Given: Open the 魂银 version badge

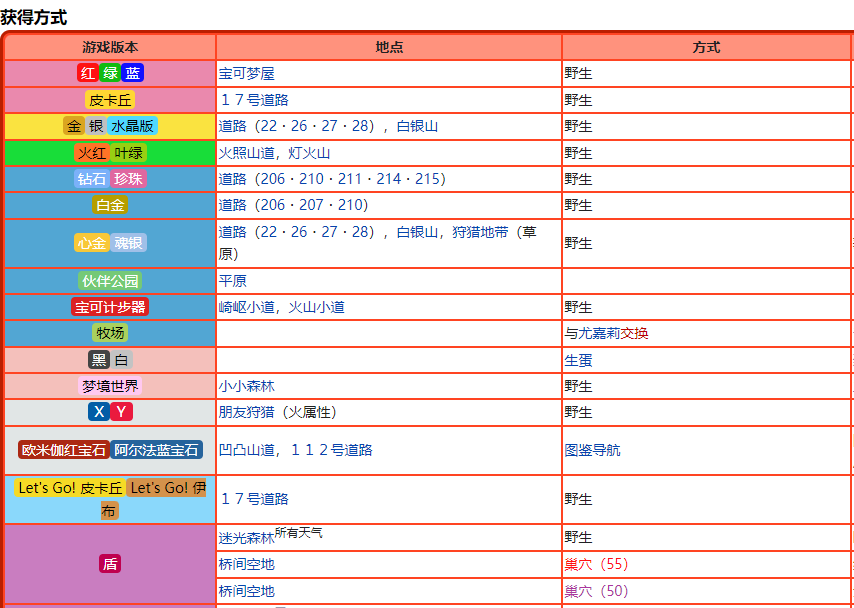Looking at the screenshot, I should pos(129,243).
